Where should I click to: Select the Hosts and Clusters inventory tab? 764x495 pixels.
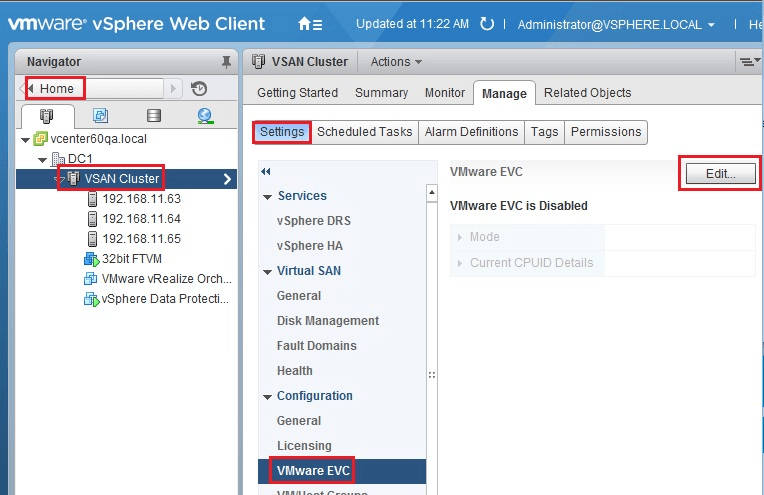(x=46, y=116)
